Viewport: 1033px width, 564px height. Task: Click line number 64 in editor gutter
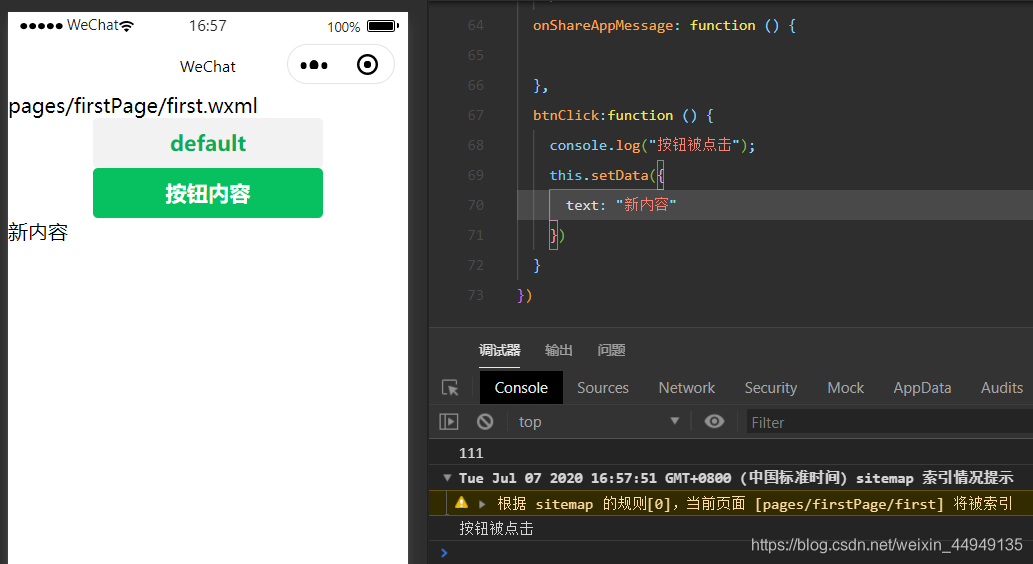[475, 26]
